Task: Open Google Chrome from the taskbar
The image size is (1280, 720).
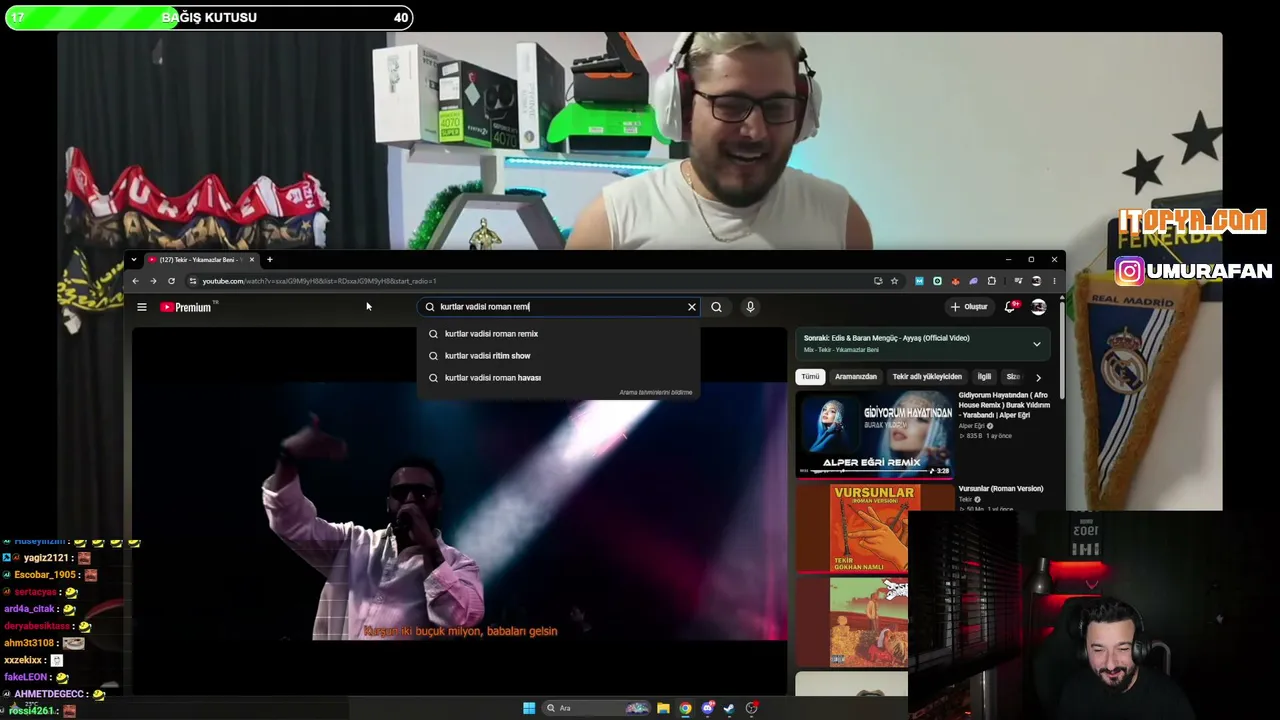Action: pyautogui.click(x=685, y=708)
